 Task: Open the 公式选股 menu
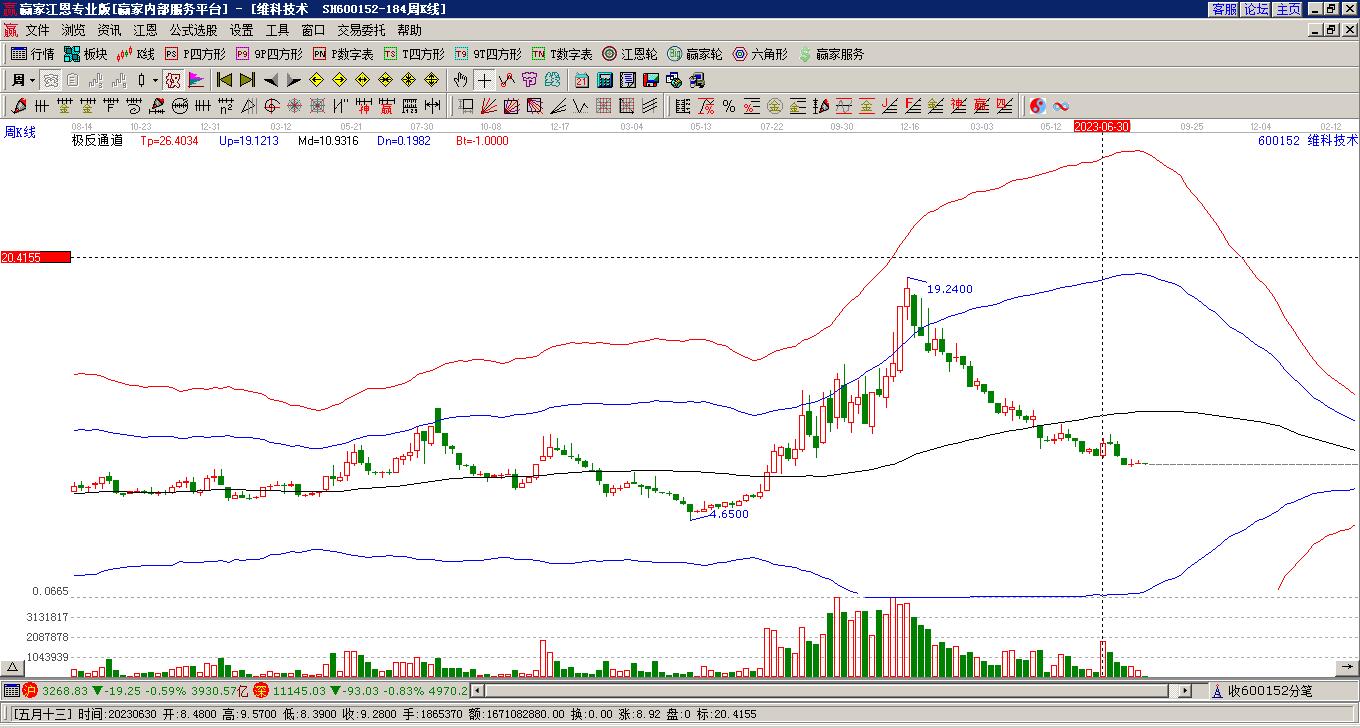[193, 30]
